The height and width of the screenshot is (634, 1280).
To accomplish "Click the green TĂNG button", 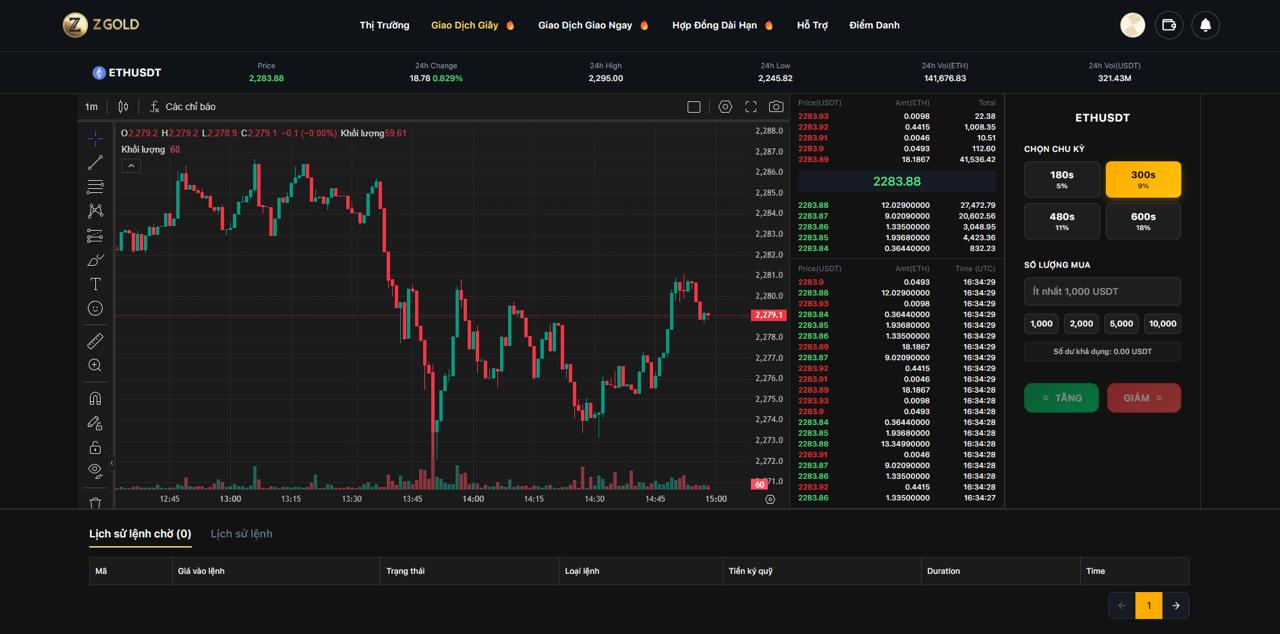I will tap(1061, 398).
